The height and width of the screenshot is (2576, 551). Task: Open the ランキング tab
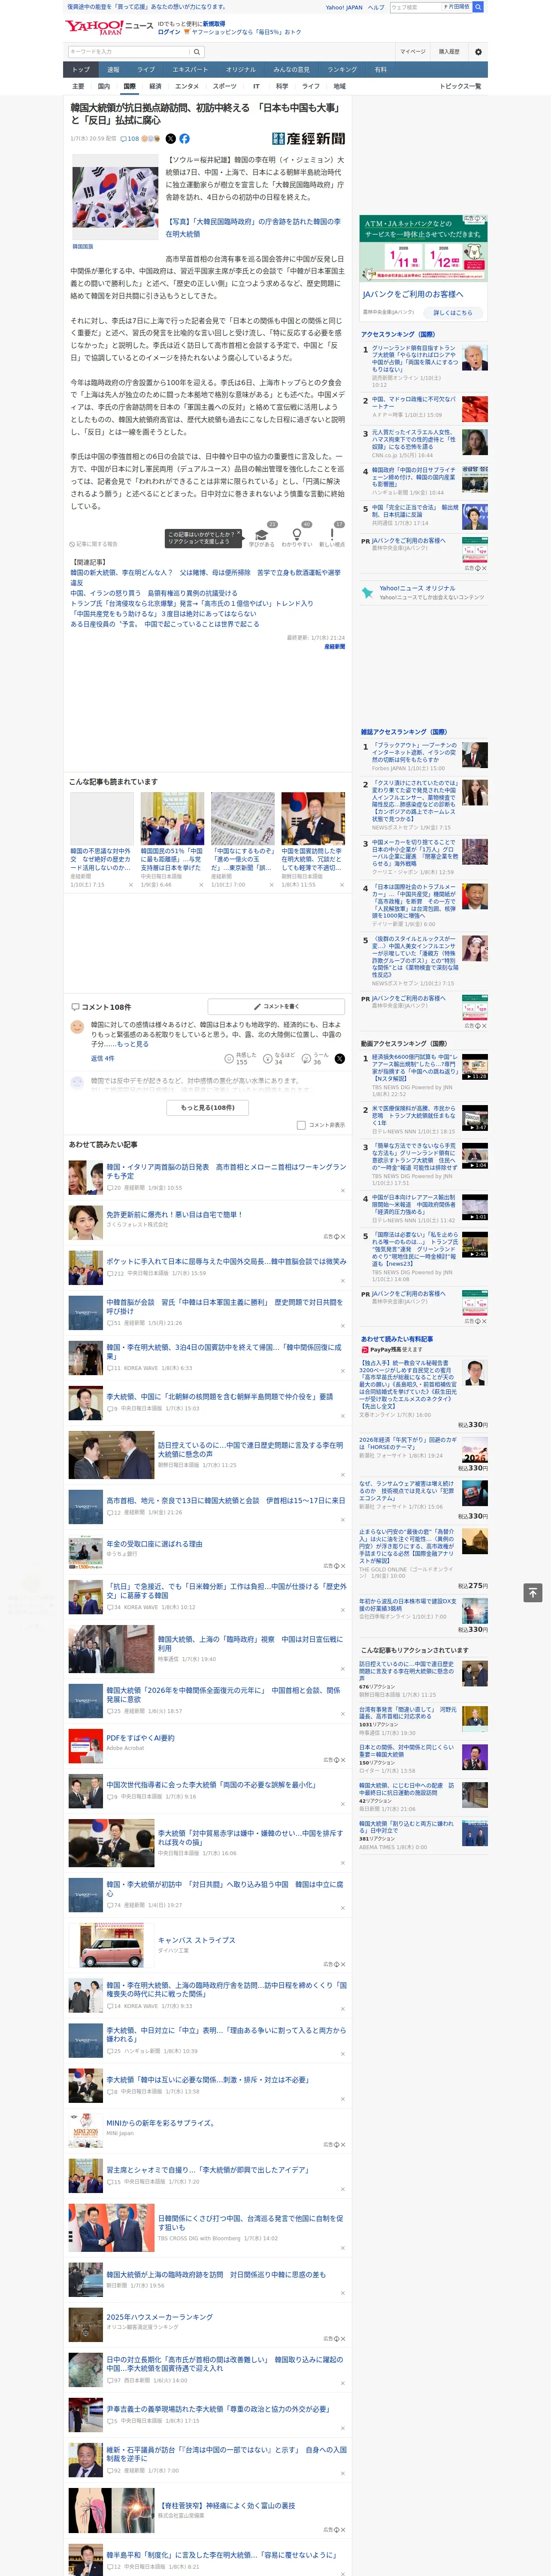(342, 70)
